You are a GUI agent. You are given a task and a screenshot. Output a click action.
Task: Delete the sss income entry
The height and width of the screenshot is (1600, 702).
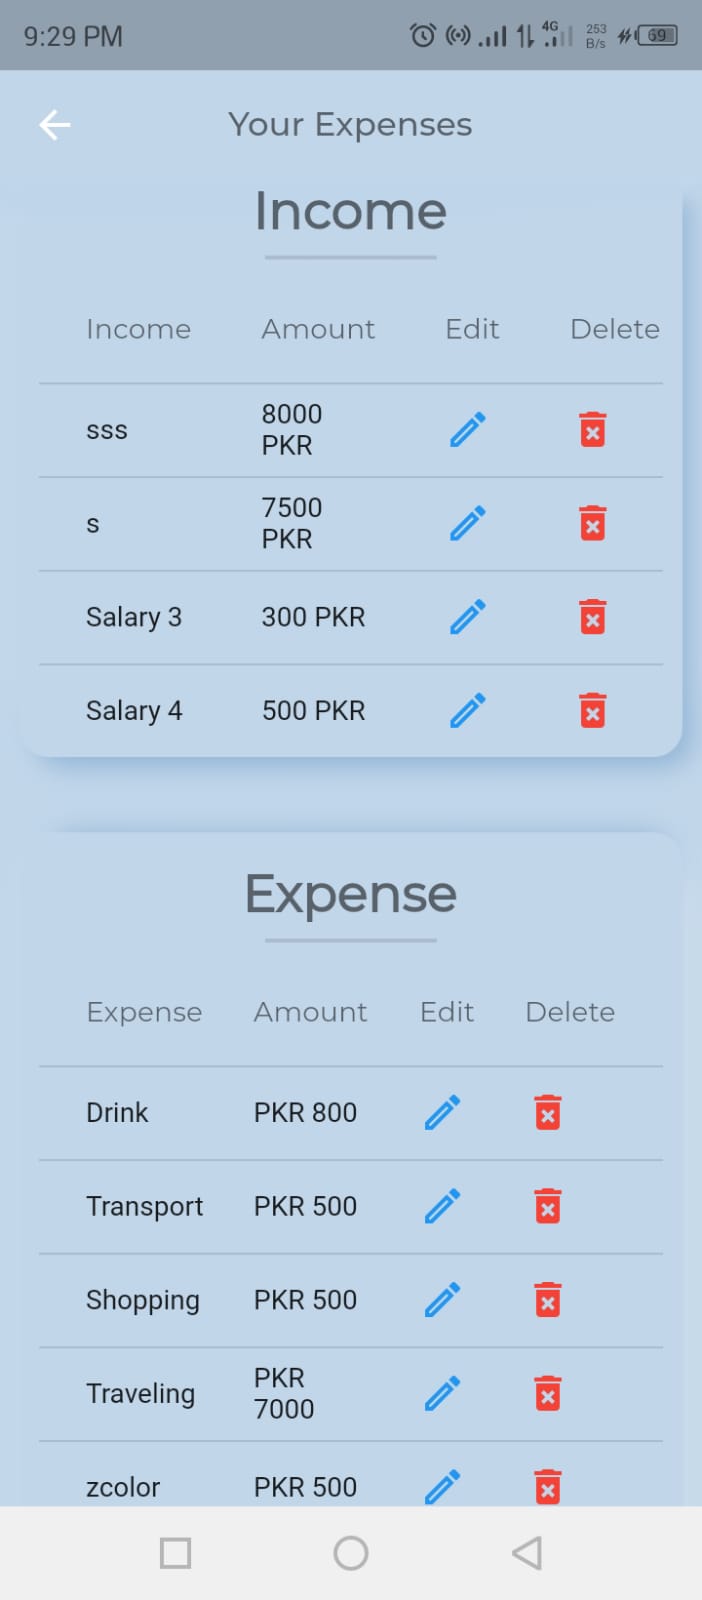[592, 429]
